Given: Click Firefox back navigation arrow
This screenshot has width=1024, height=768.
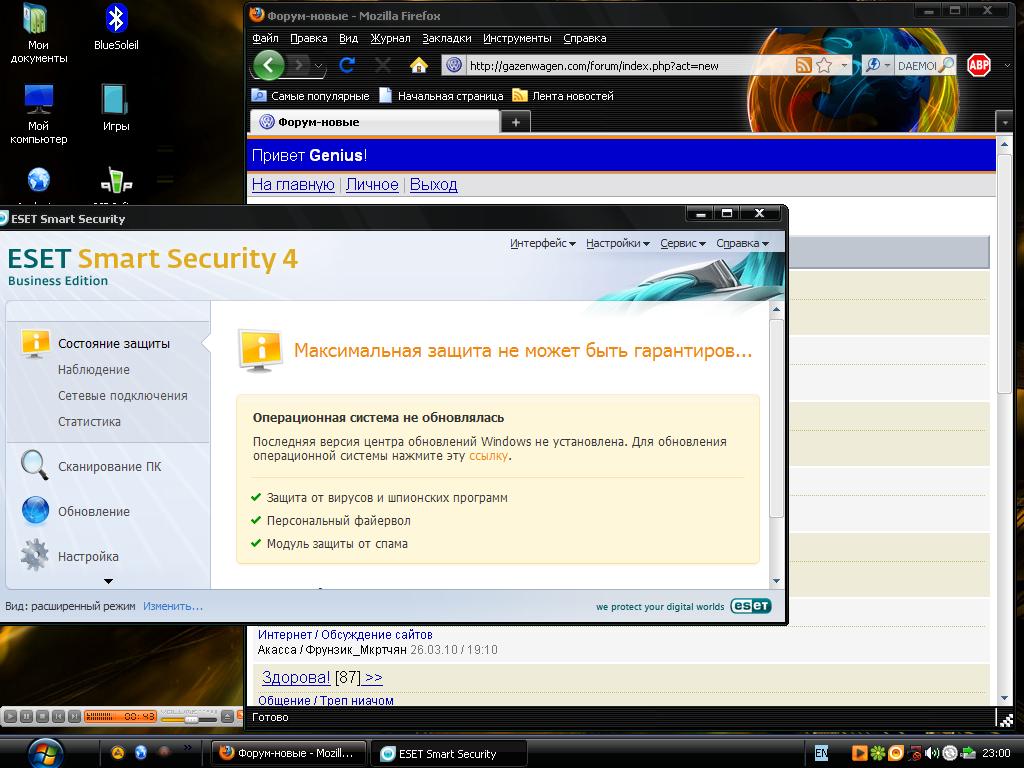Looking at the screenshot, I should click(268, 65).
